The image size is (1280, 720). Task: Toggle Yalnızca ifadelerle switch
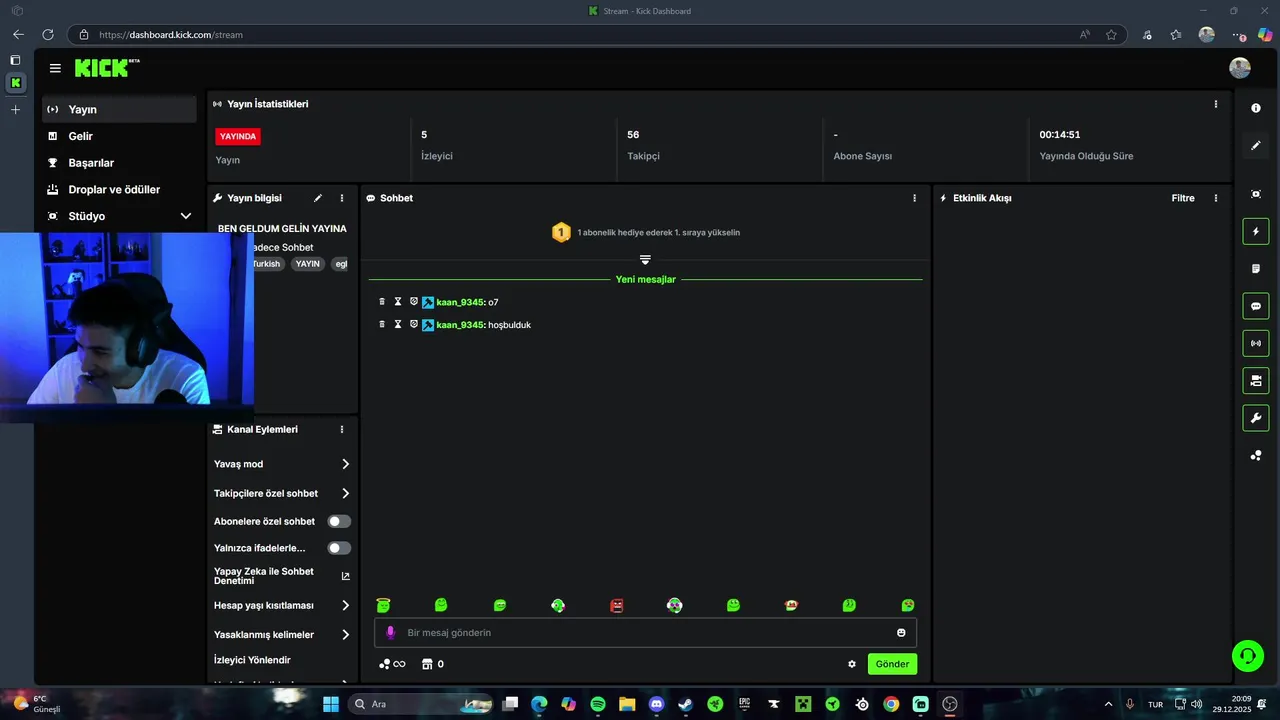click(339, 548)
